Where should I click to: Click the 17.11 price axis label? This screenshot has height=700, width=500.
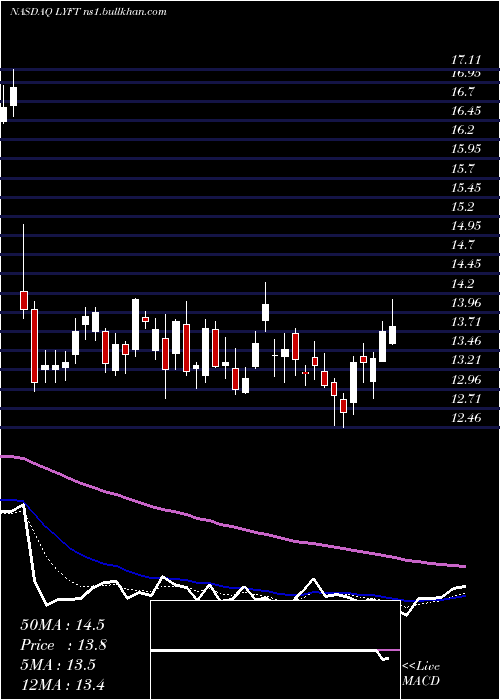pos(466,60)
